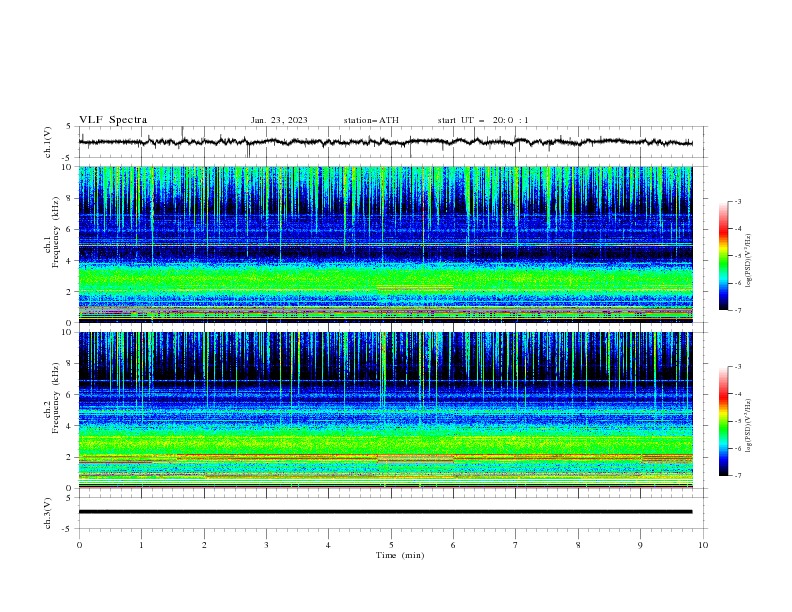This screenshot has height=612, width=792.
Task: Click the time axis tick label "5"
Action: pyautogui.click(x=391, y=545)
